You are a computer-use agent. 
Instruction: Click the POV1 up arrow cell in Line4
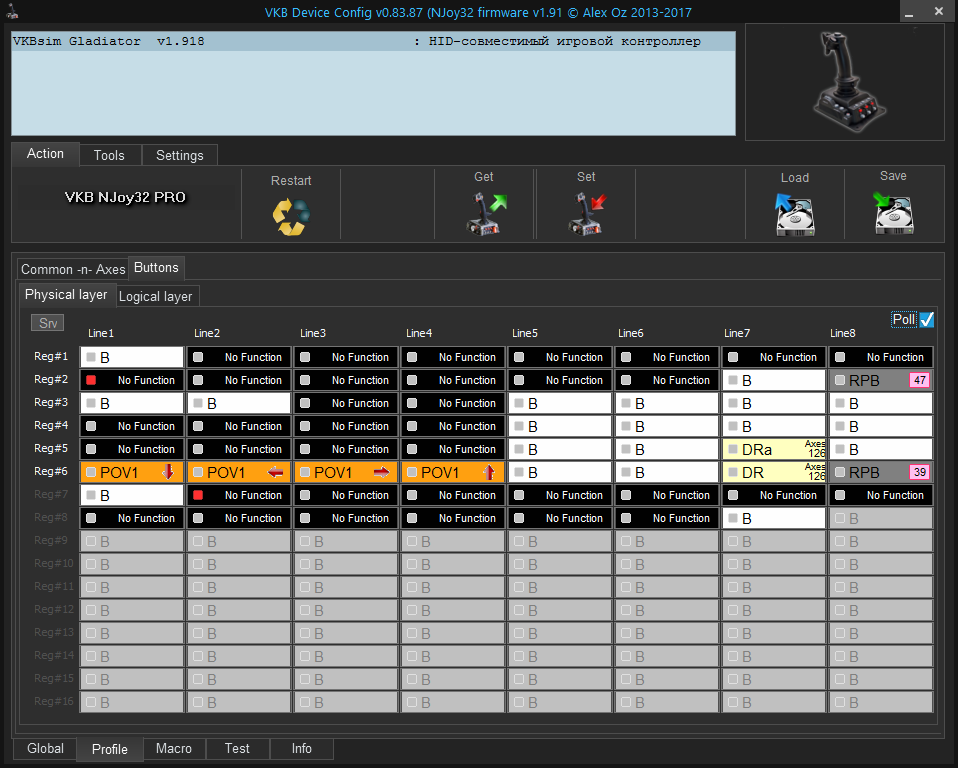click(453, 472)
